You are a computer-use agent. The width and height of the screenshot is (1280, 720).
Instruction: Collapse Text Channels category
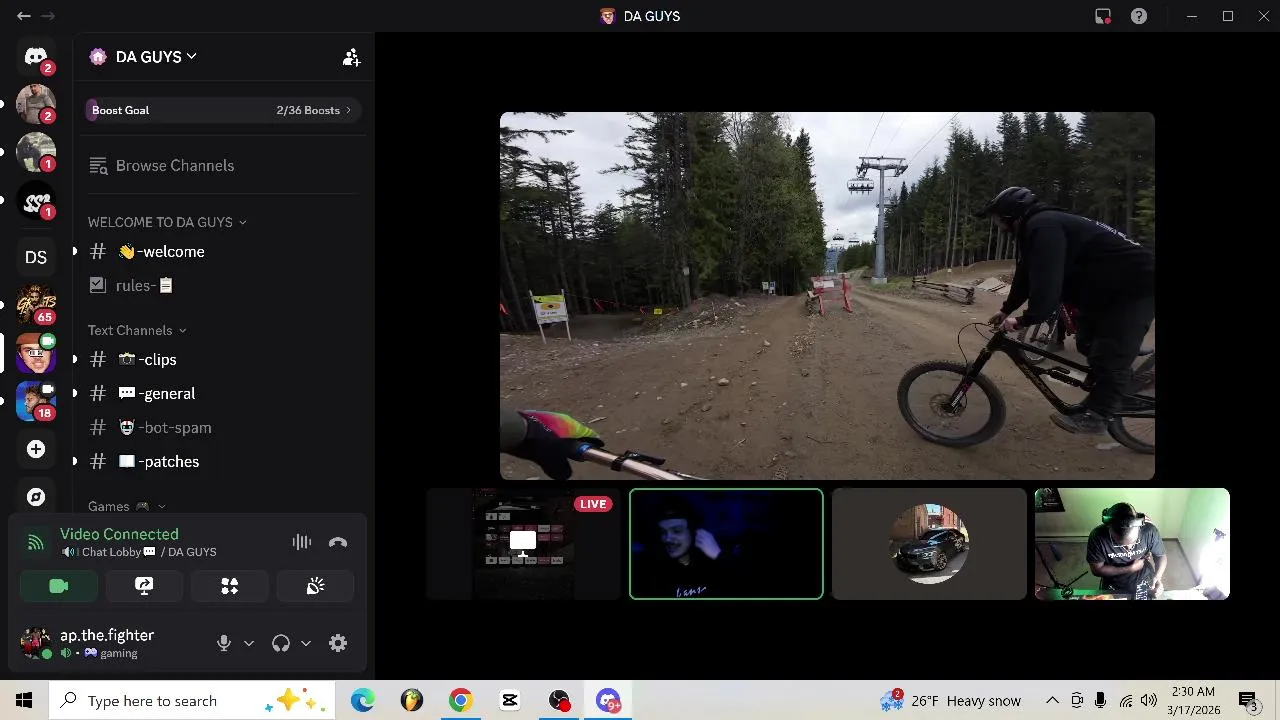pyautogui.click(x=137, y=330)
